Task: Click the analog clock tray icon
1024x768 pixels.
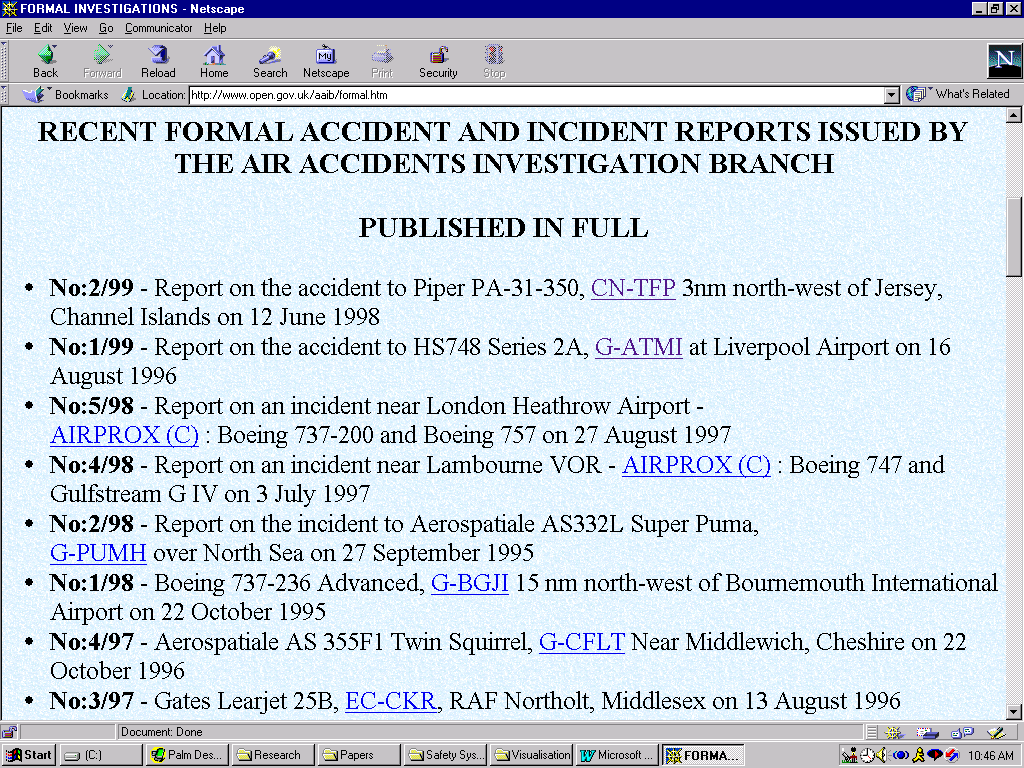Action: click(867, 756)
